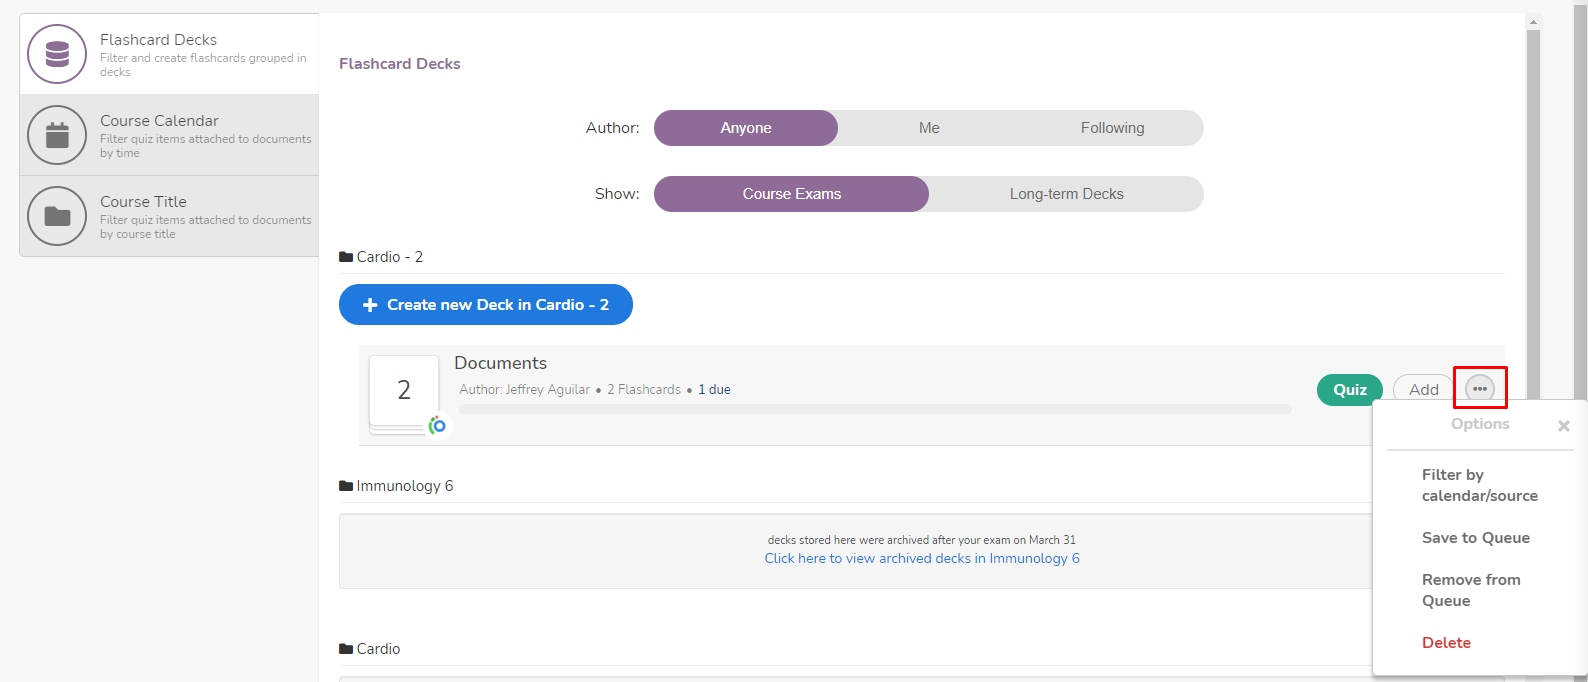
Task: Click the Immunology 6 folder icon
Action: tap(346, 486)
